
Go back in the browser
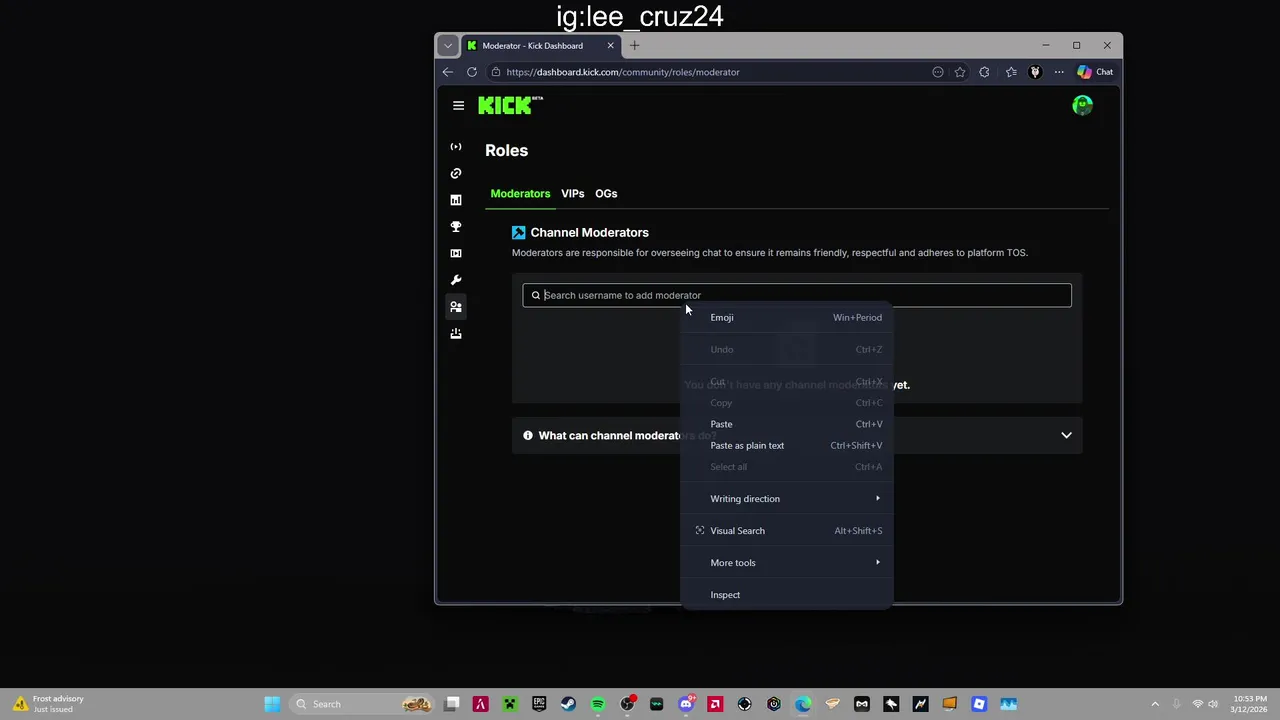[448, 72]
